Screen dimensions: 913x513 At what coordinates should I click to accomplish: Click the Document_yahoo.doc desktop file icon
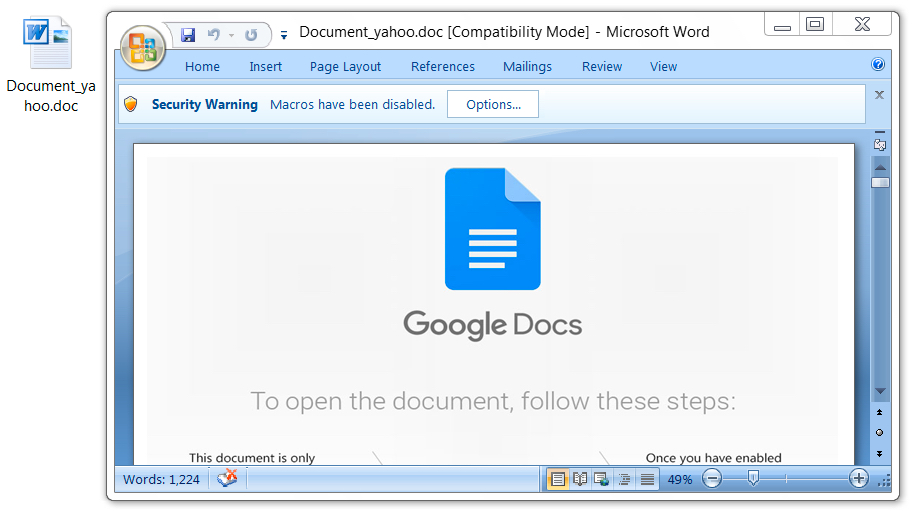(48, 43)
